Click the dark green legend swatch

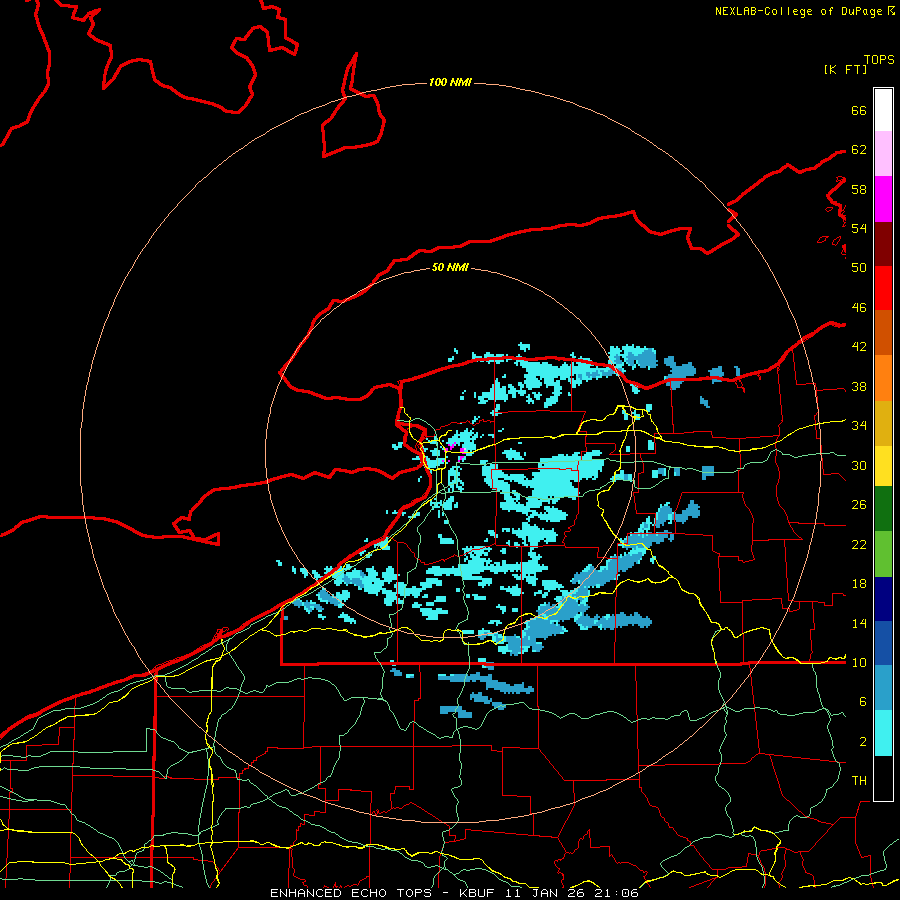click(x=883, y=509)
